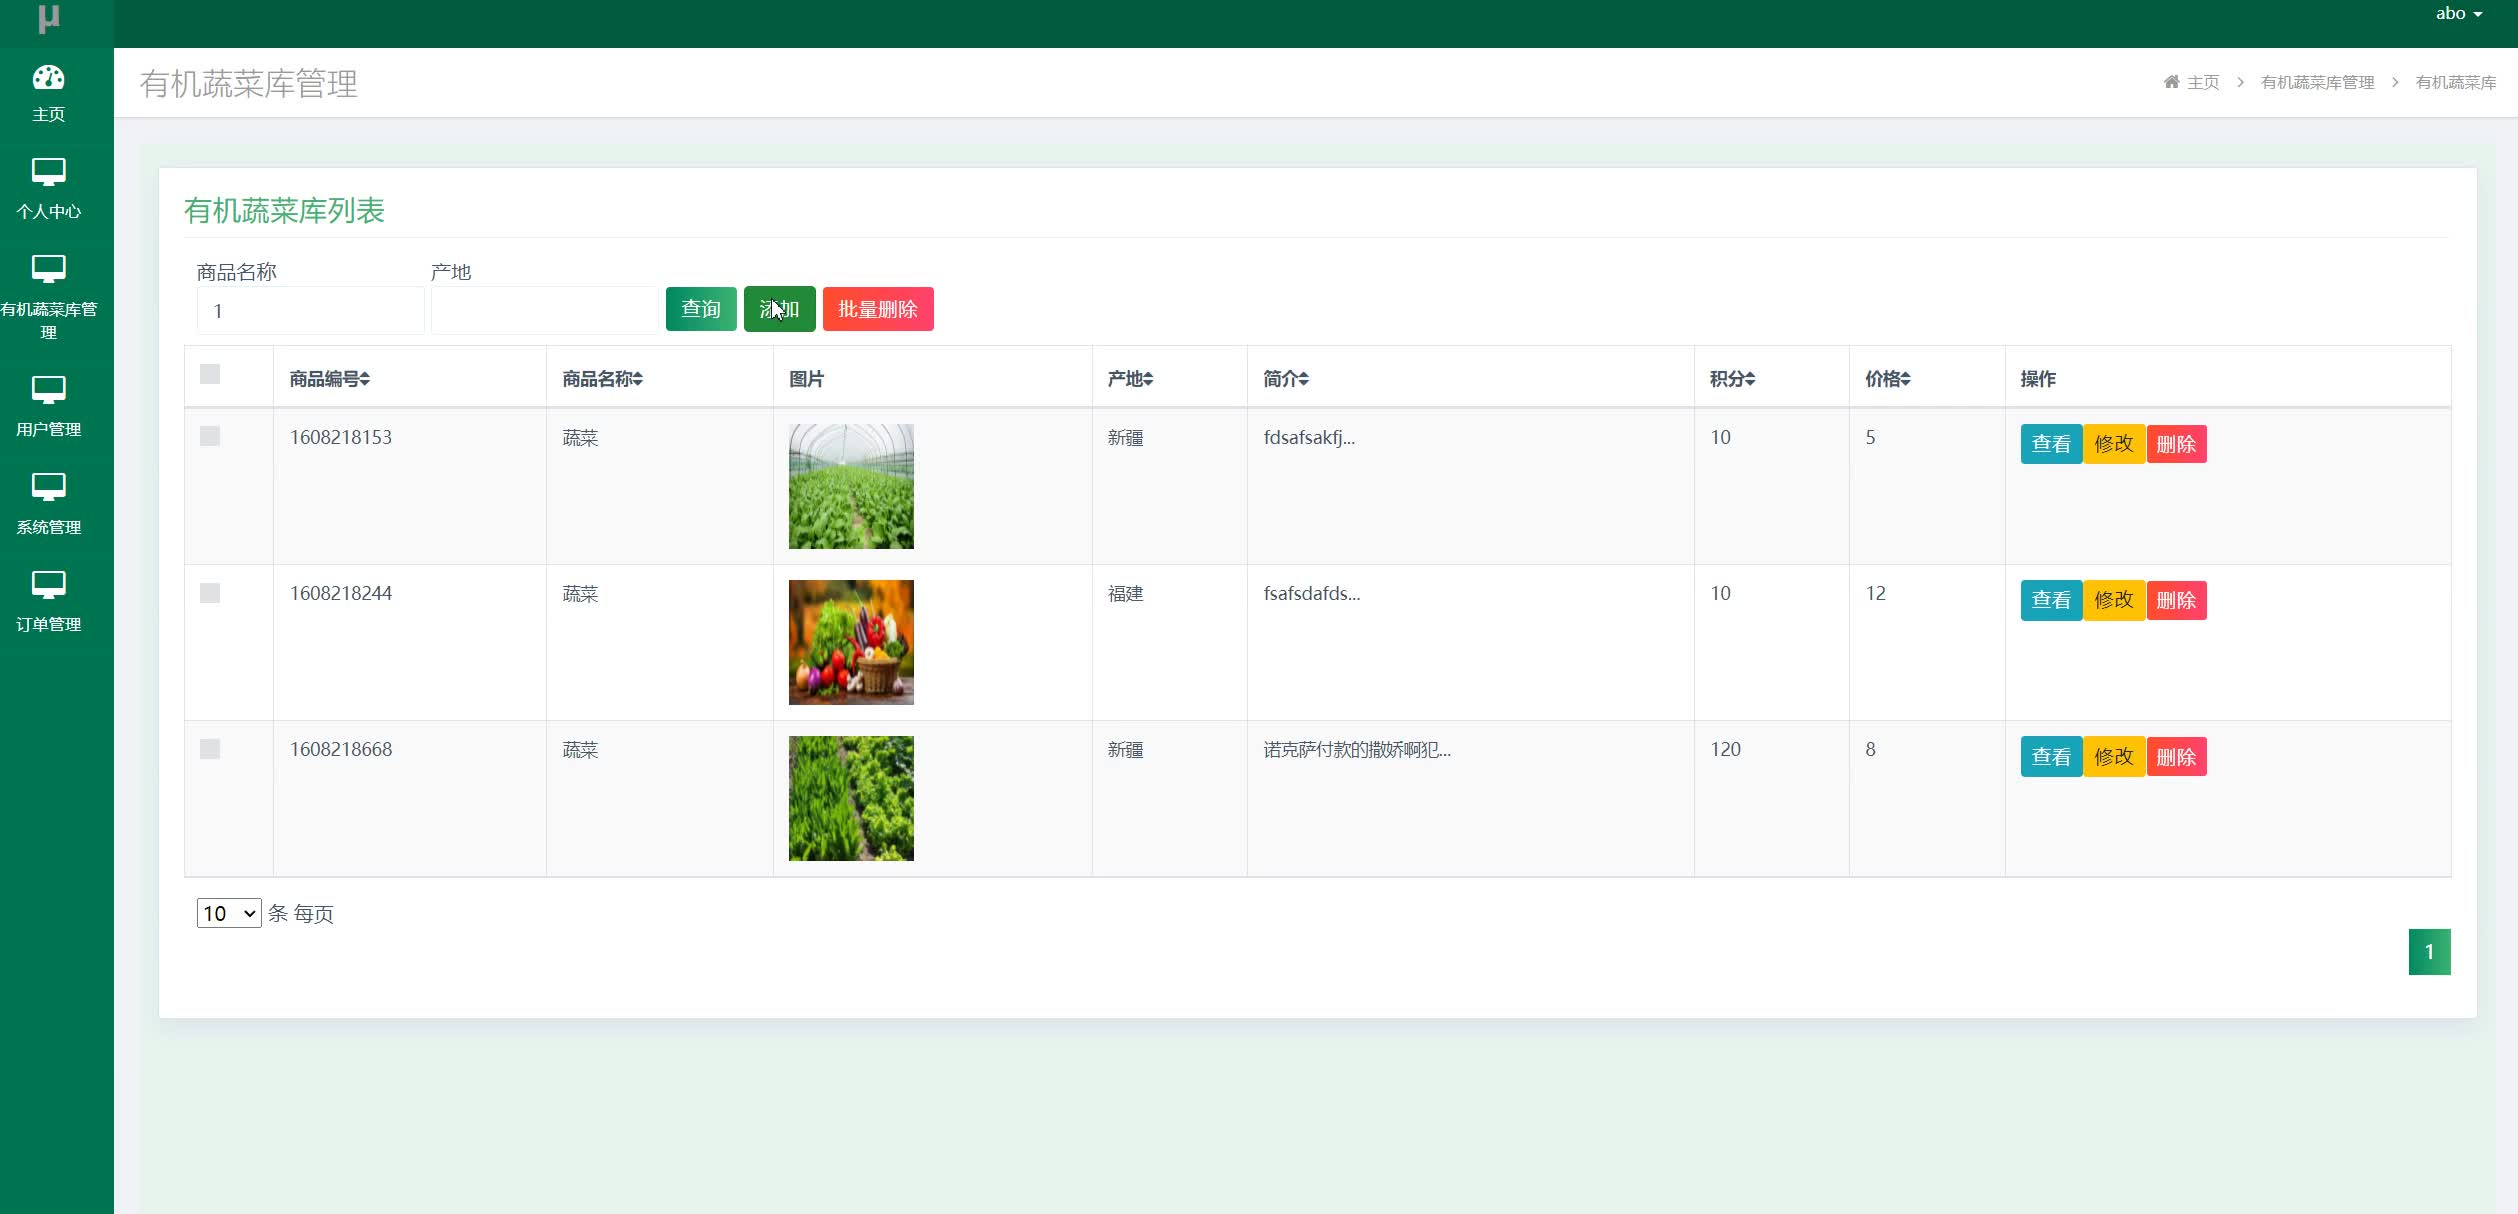The height and width of the screenshot is (1214, 2518).
Task: Select pagination page 1 button
Action: (x=2430, y=951)
